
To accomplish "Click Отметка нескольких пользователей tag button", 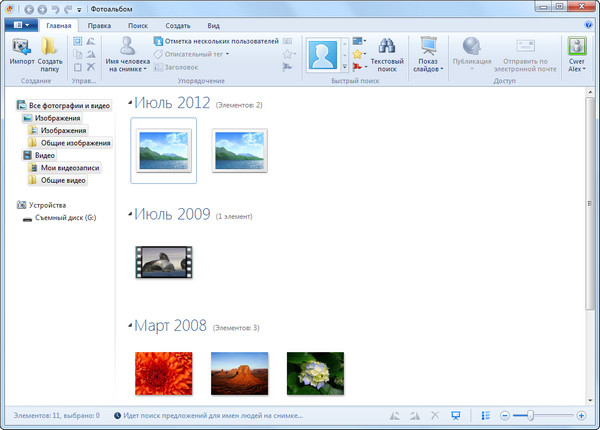I will point(214,41).
